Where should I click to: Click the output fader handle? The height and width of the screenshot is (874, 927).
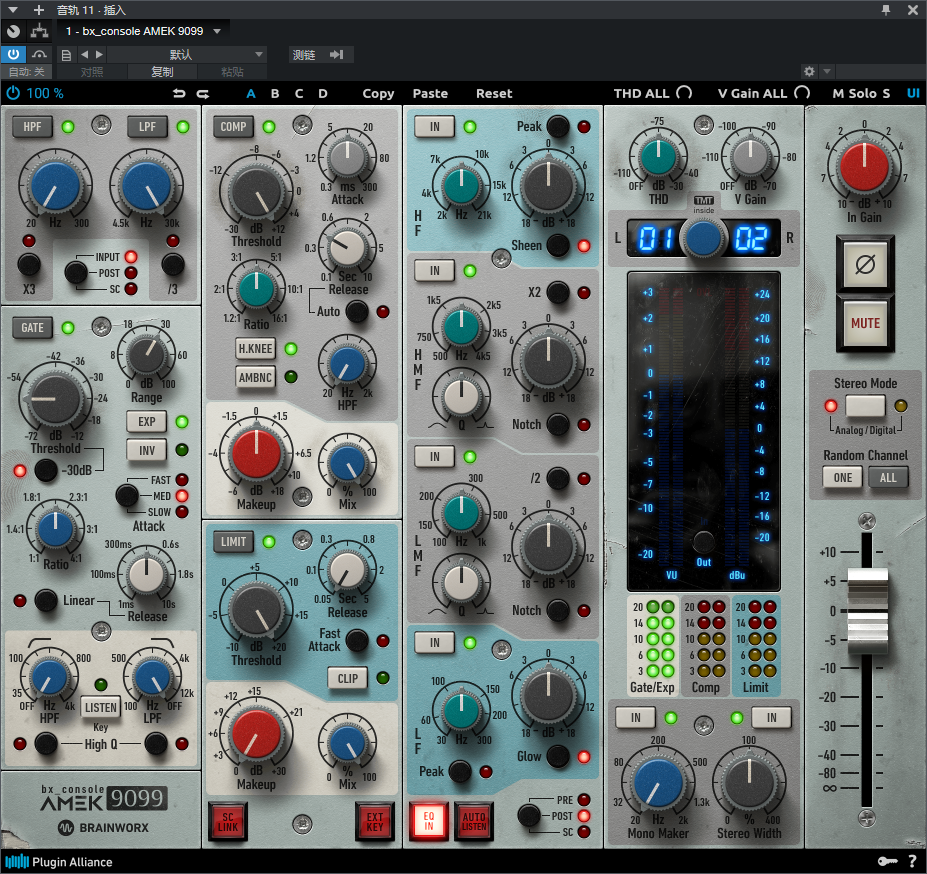(867, 611)
